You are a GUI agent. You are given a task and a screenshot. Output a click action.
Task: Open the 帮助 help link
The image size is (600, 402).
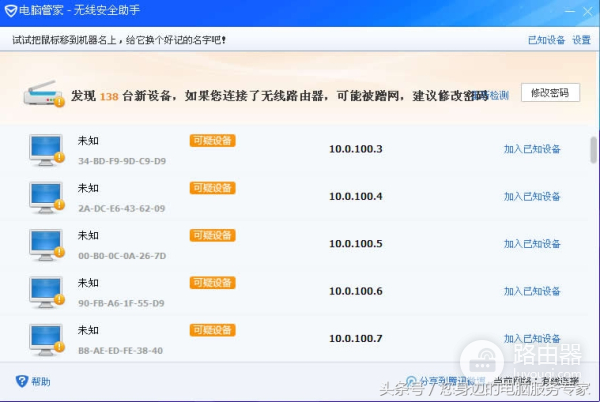point(41,381)
